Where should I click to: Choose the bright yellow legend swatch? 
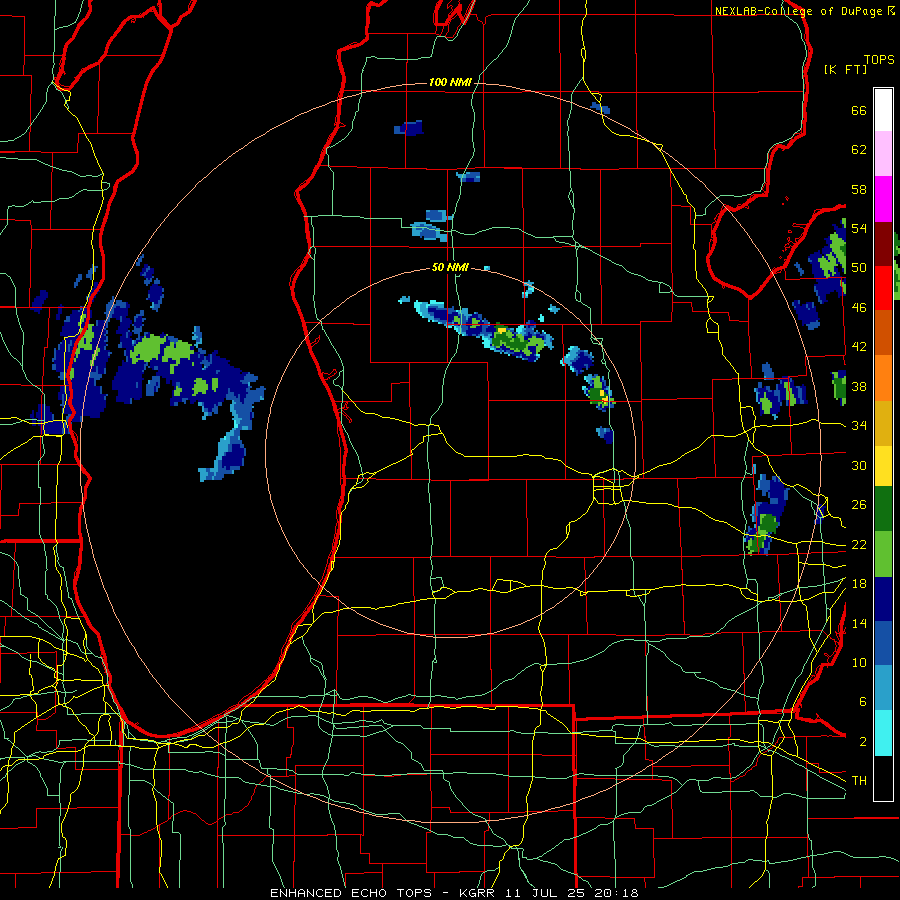coord(883,467)
